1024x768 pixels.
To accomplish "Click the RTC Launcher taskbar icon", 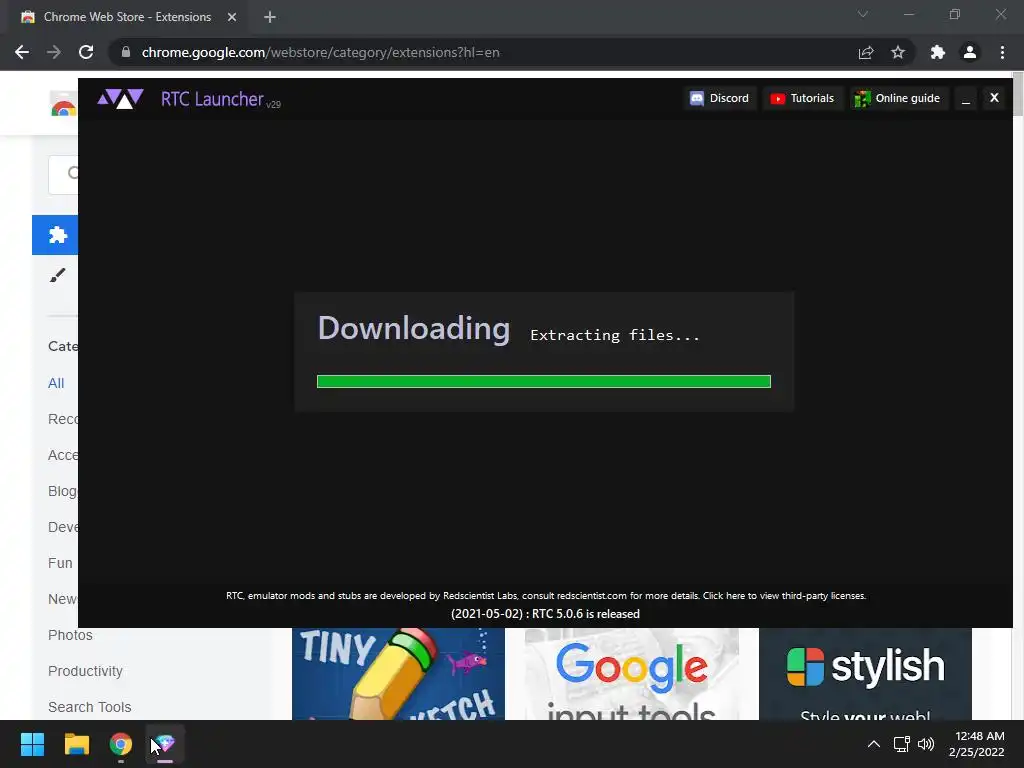I will (x=165, y=744).
